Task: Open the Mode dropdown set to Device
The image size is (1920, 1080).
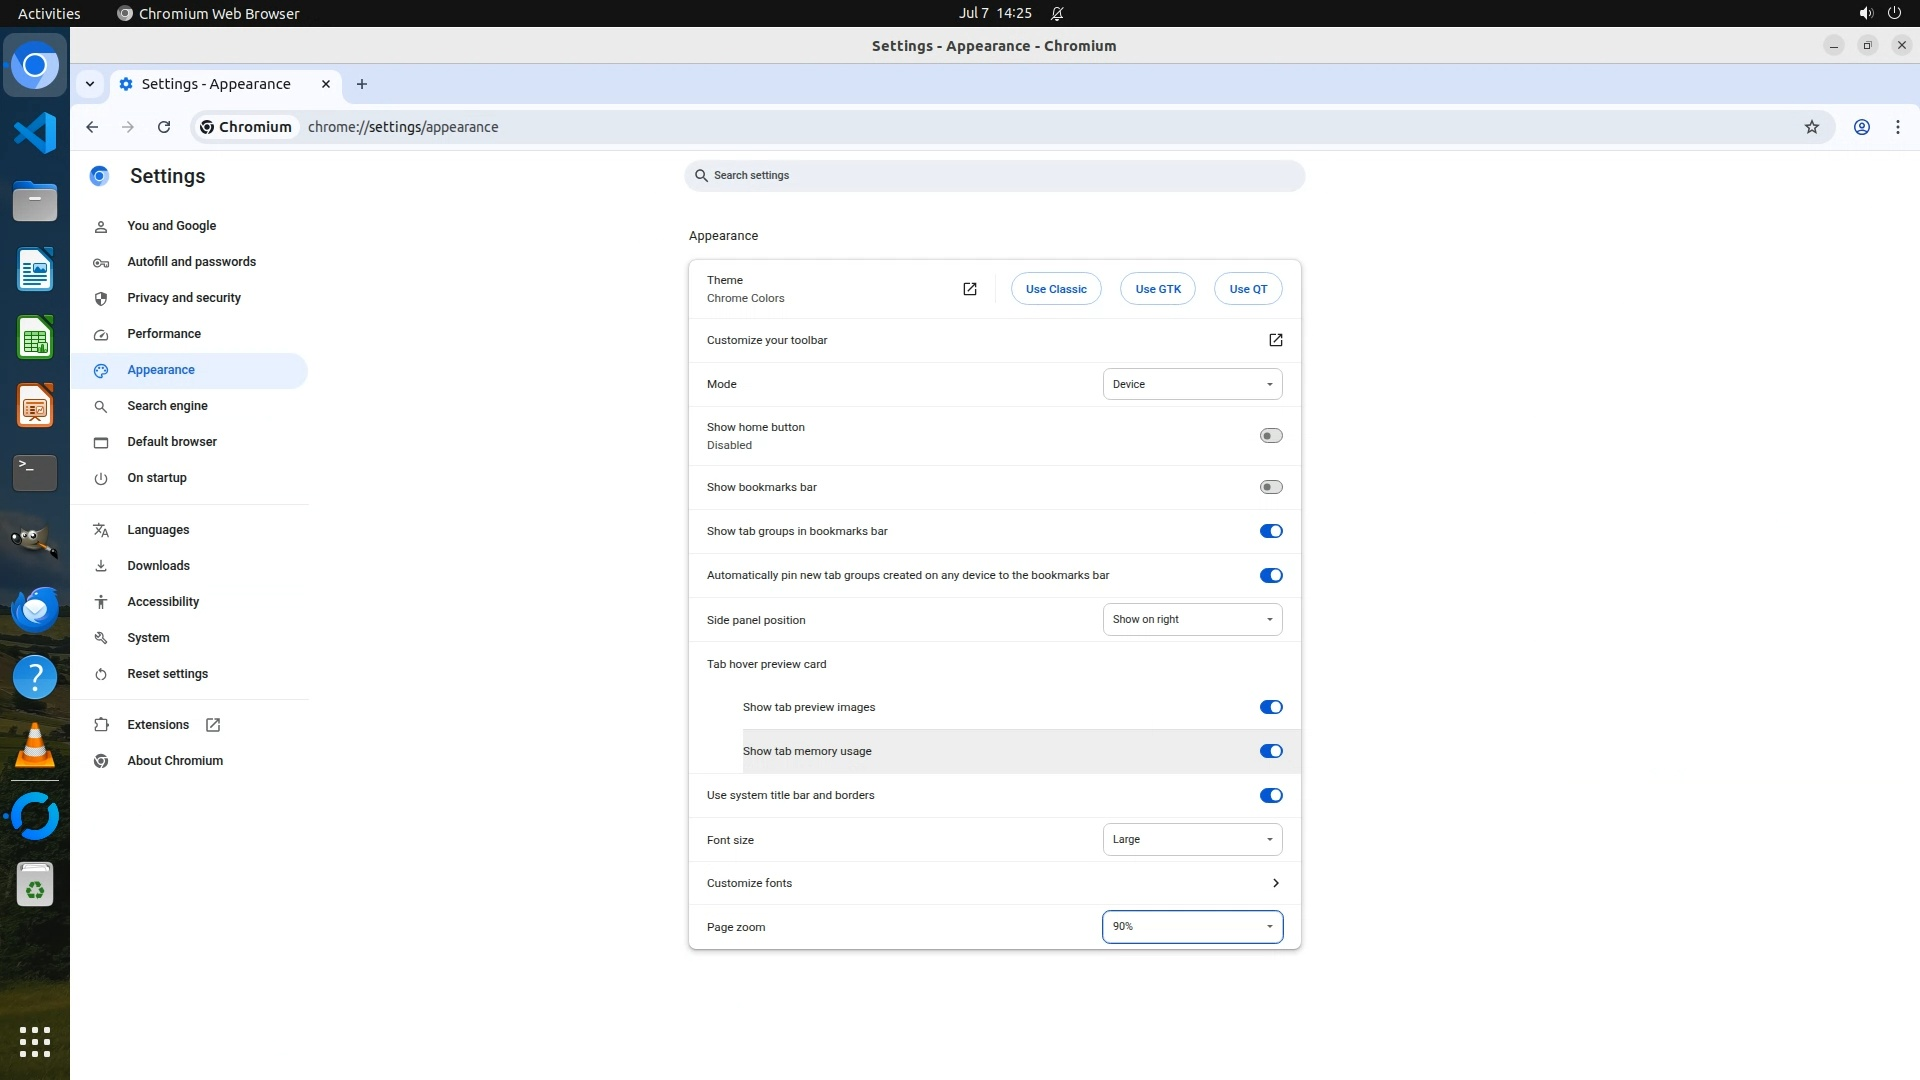Action: 1191,384
